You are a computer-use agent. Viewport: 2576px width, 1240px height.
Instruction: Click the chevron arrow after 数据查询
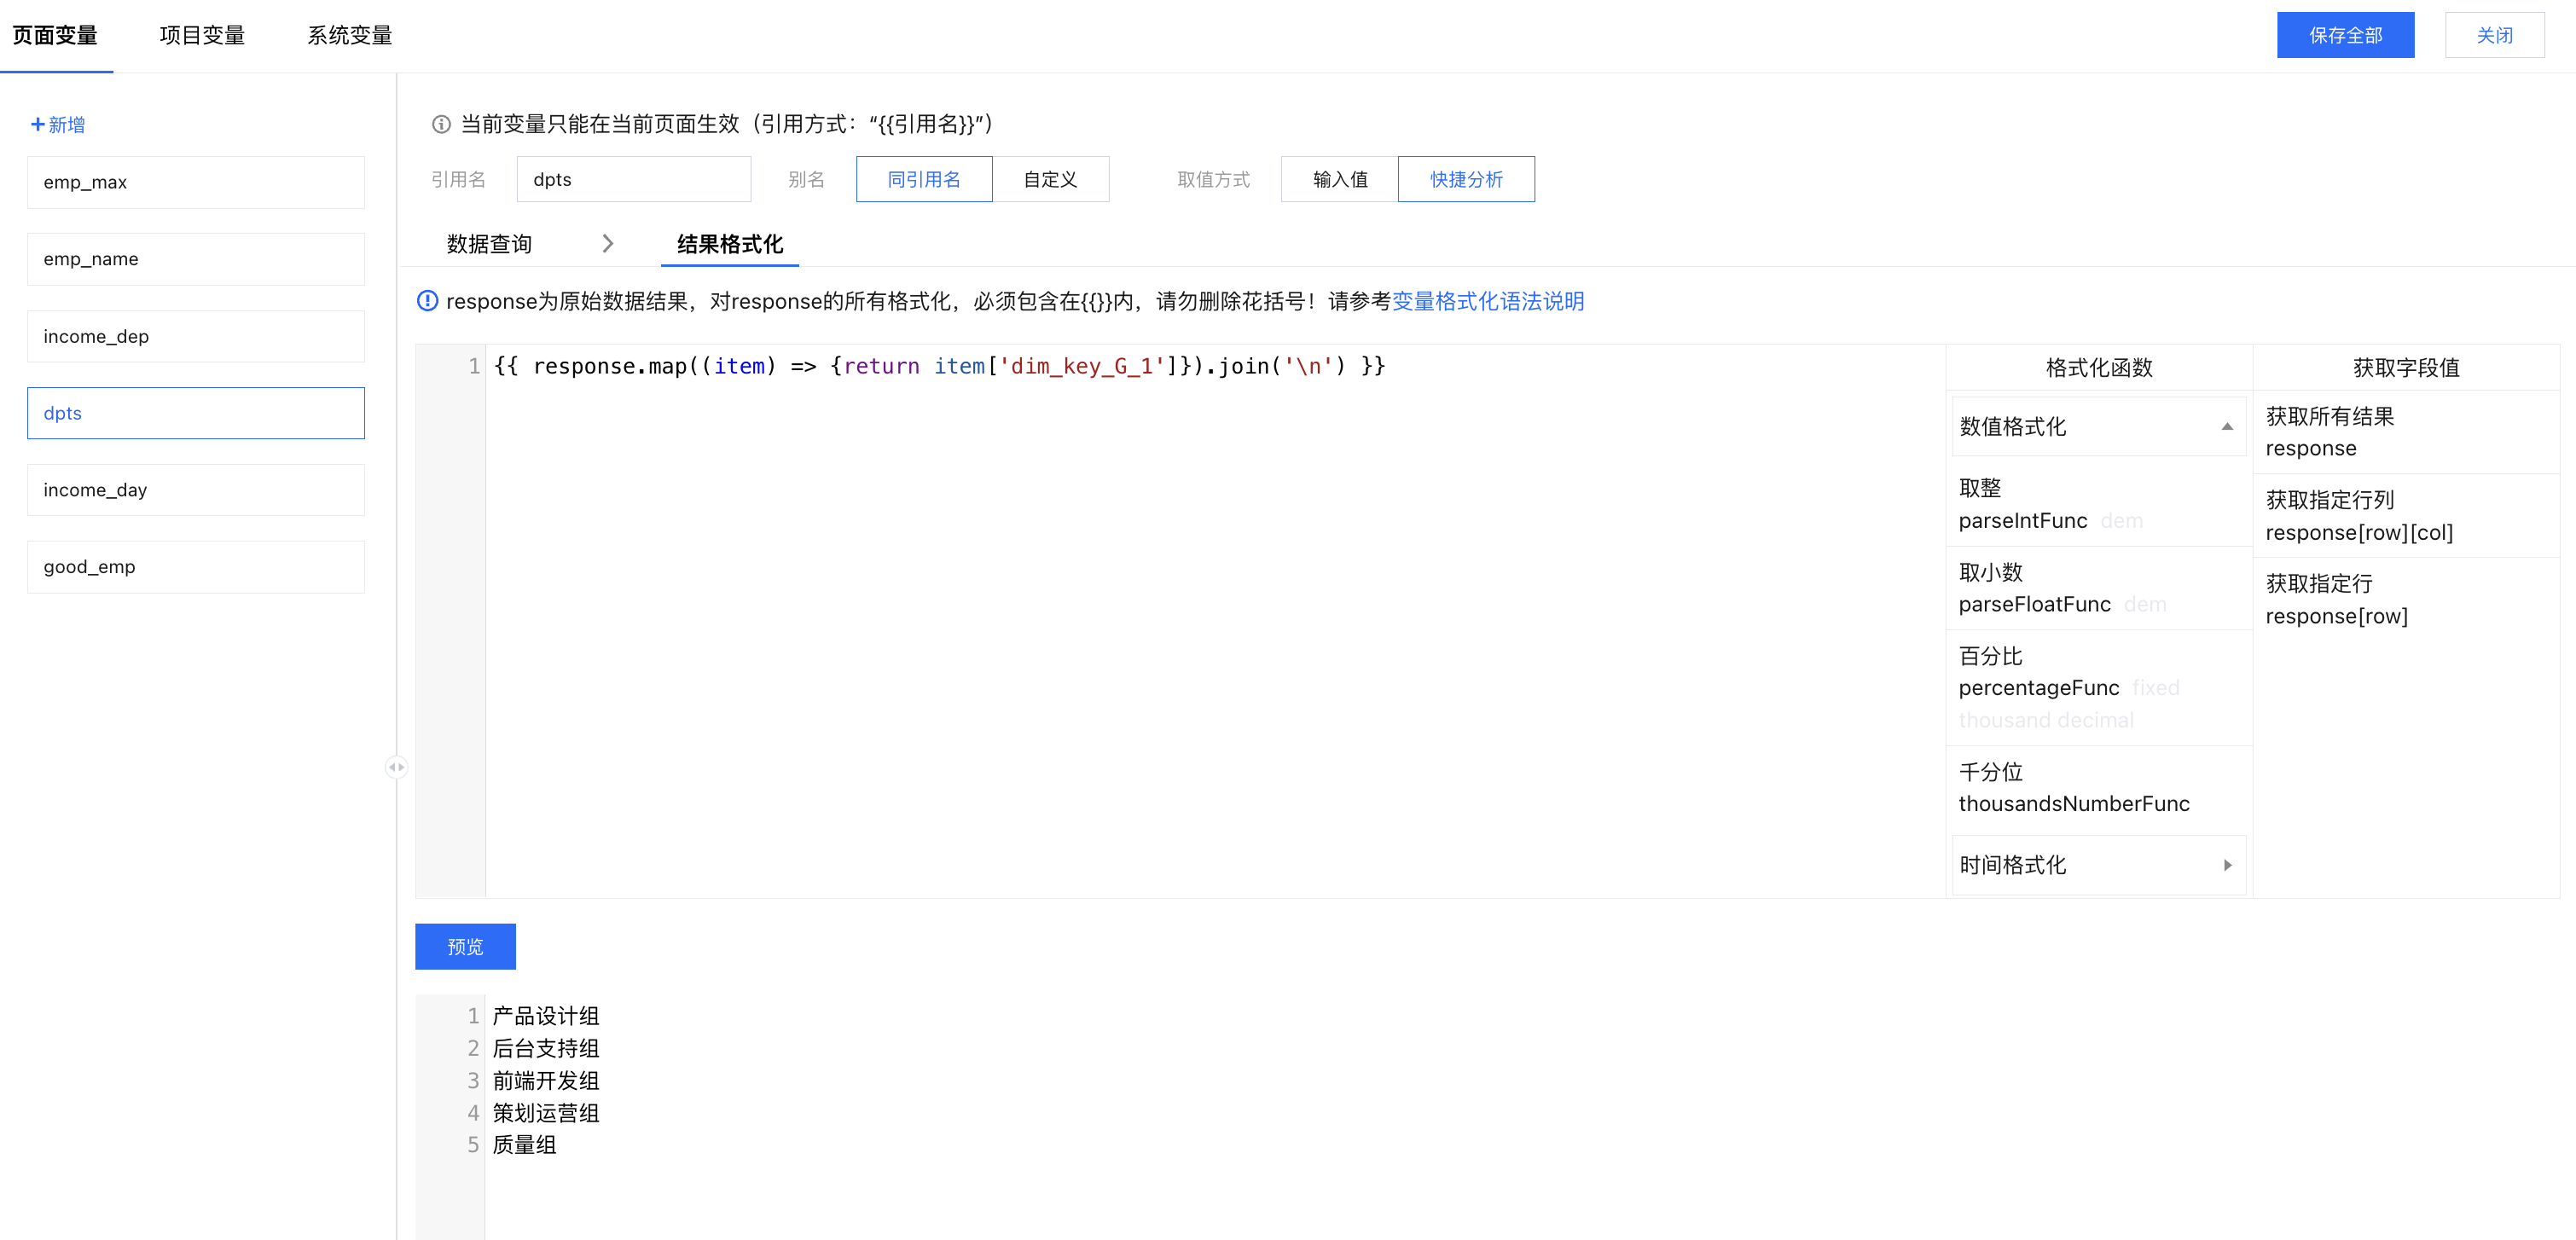(x=607, y=243)
